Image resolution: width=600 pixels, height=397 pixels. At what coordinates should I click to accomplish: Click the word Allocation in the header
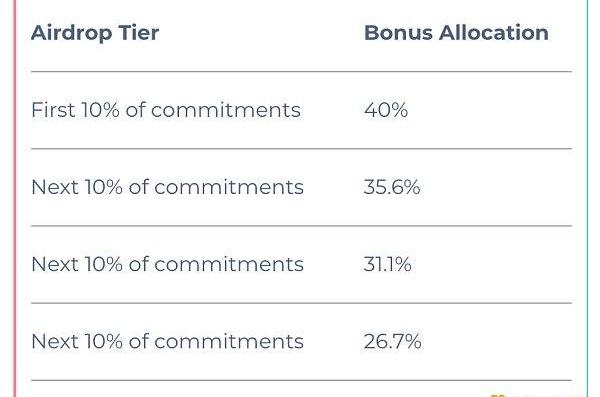[x=494, y=33]
